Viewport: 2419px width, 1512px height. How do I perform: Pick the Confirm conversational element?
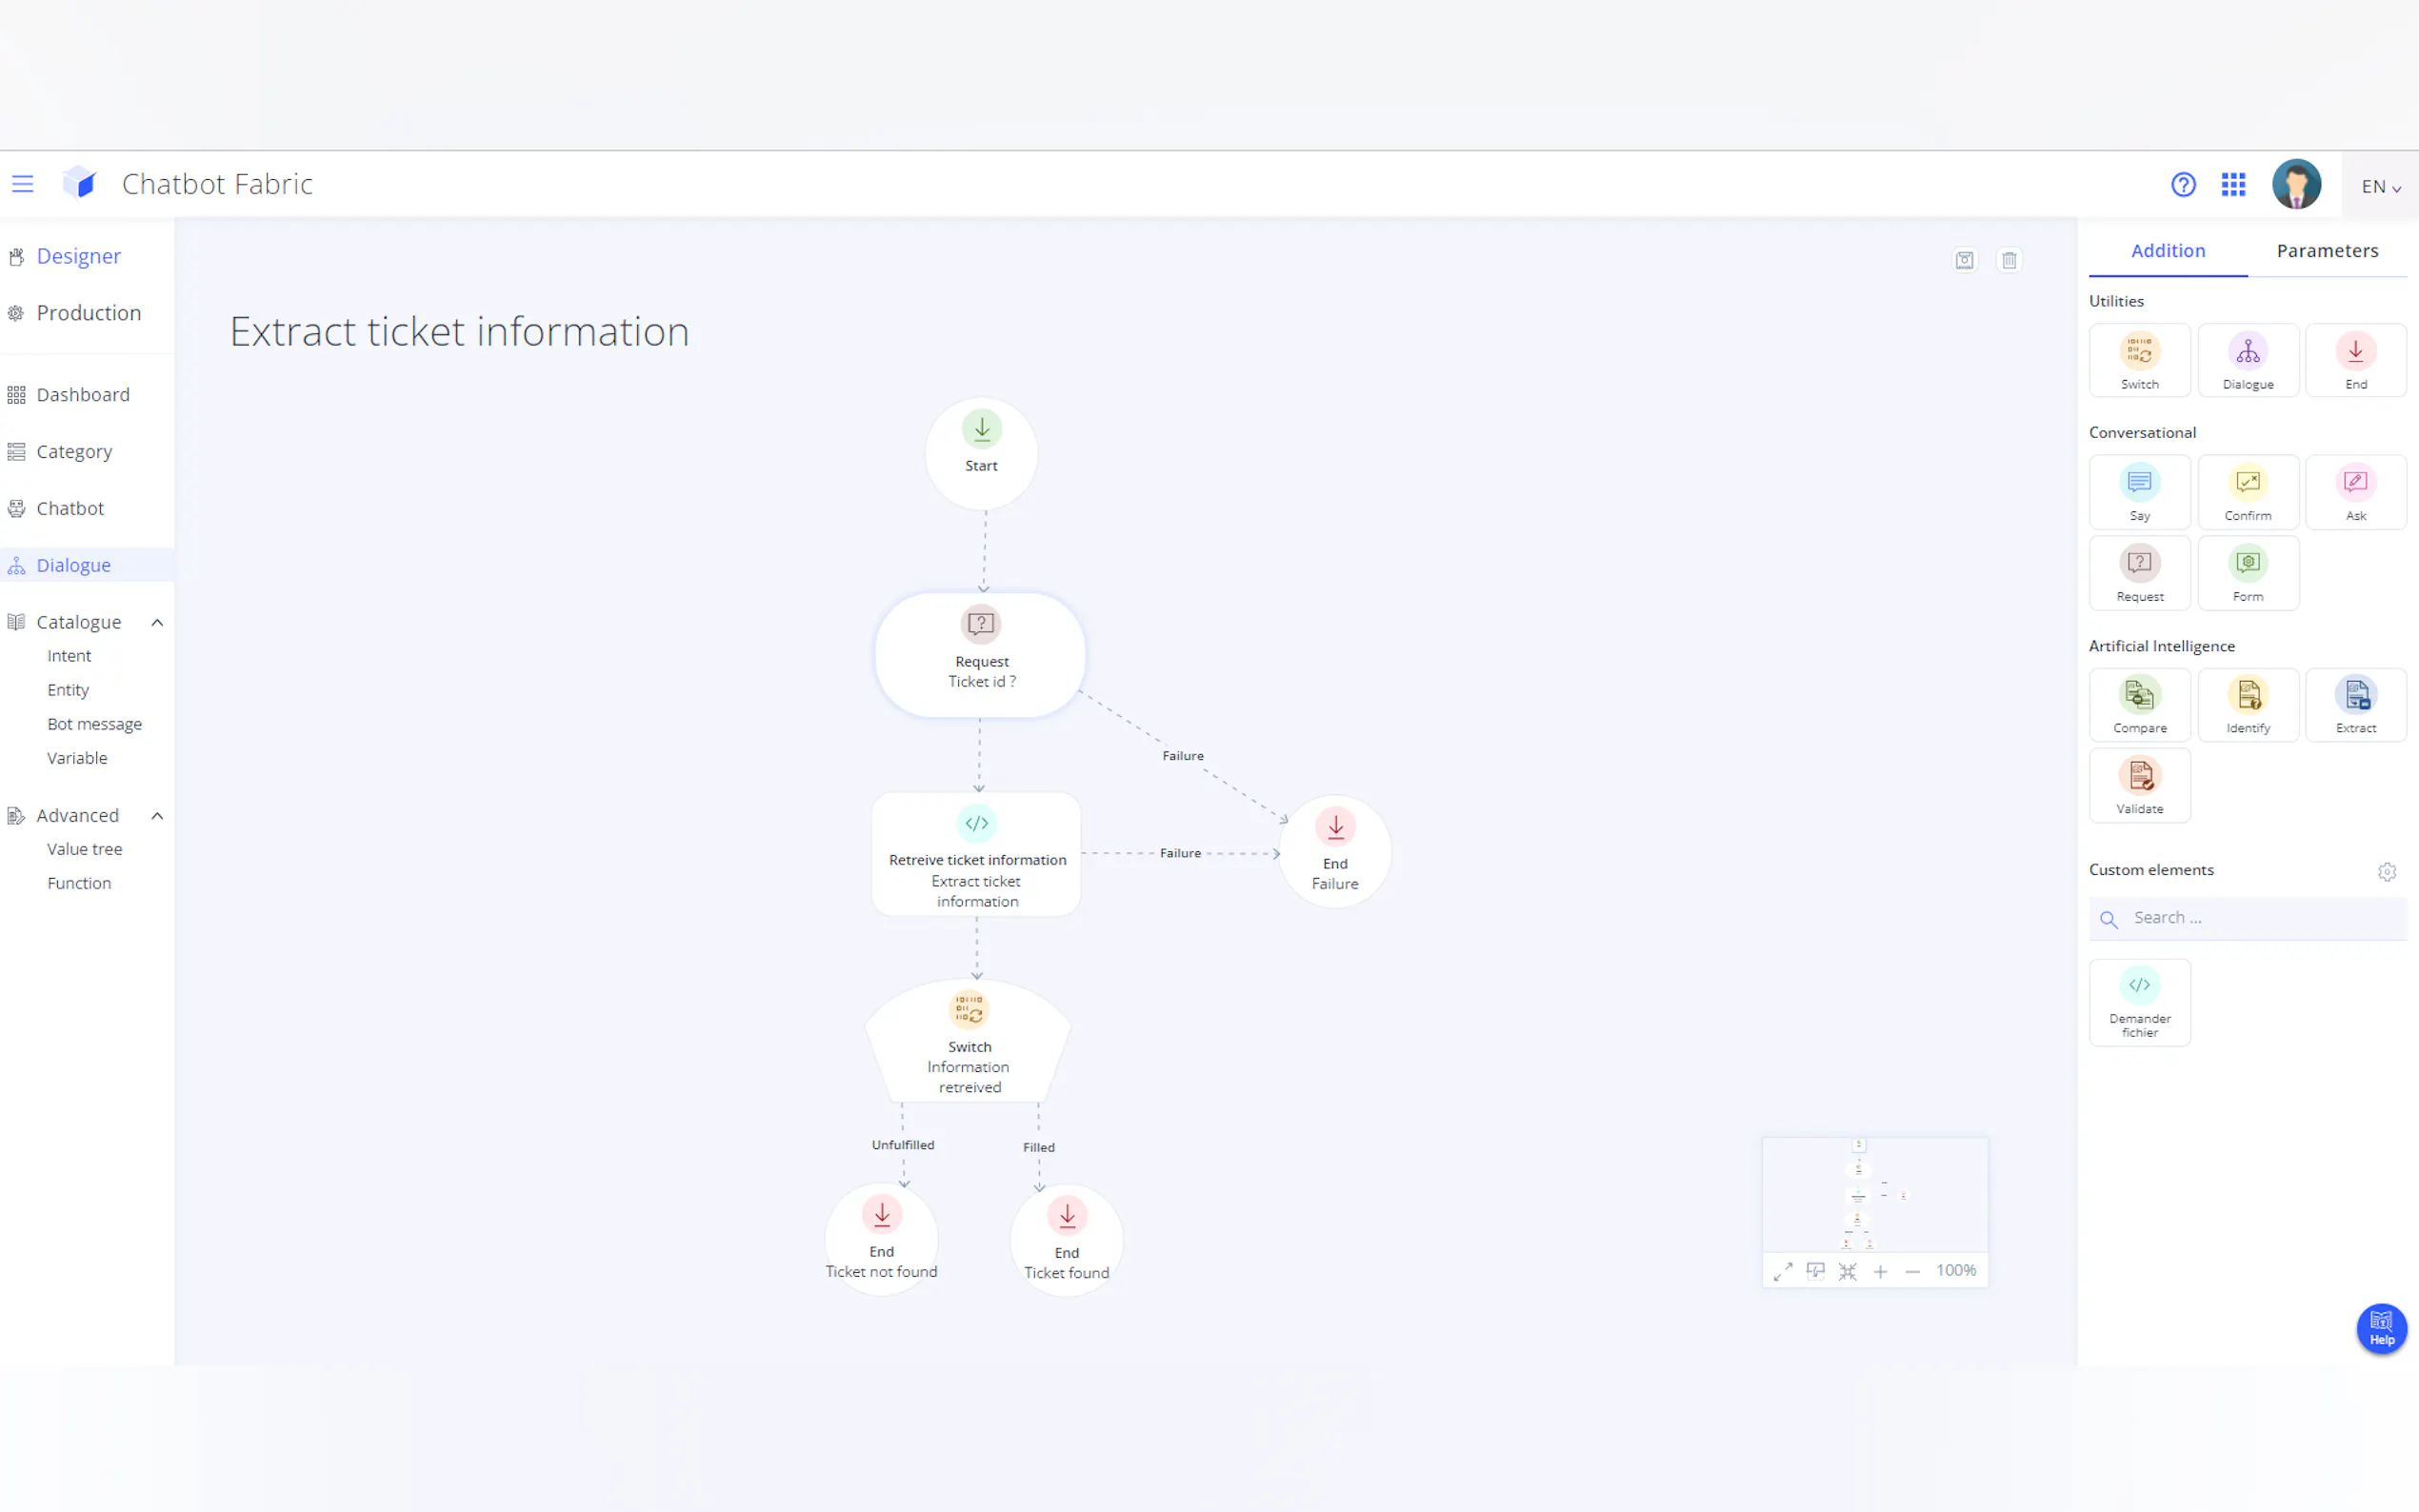tap(2247, 492)
